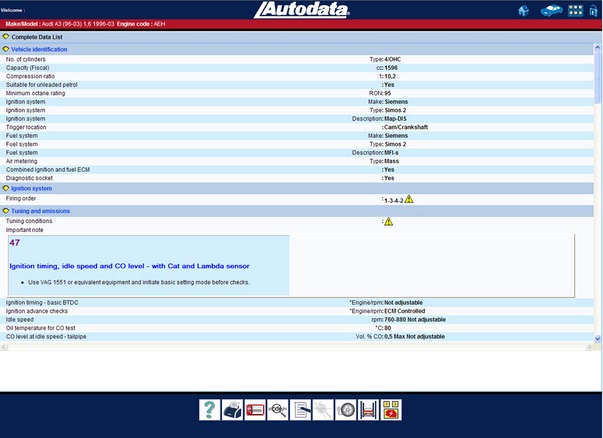Screen dimensions: 603x438
Task: Click the 'Air metering' row label
Action: coord(22,161)
